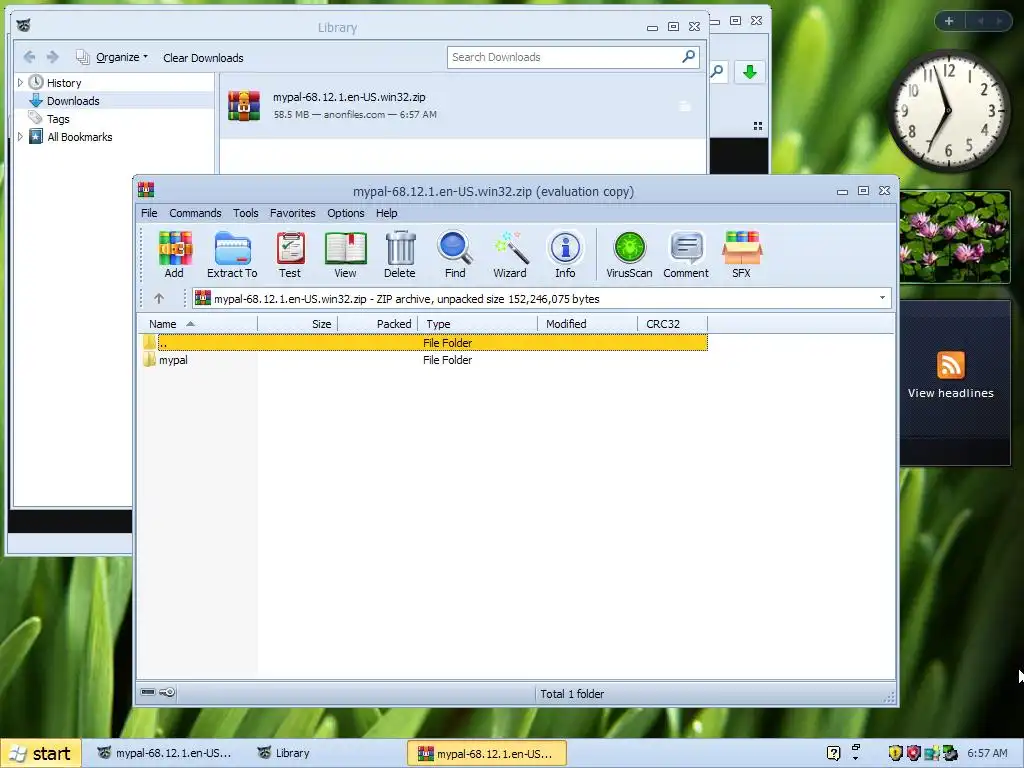Image resolution: width=1024 pixels, height=768 pixels.
Task: Click the Extract To toolbar icon
Action: tap(232, 255)
